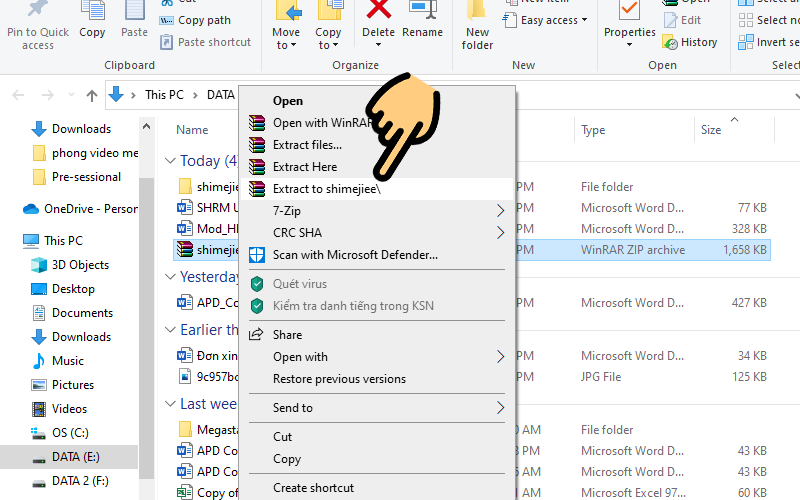
Task: Open Videos in navigation pane
Action: click(60, 409)
